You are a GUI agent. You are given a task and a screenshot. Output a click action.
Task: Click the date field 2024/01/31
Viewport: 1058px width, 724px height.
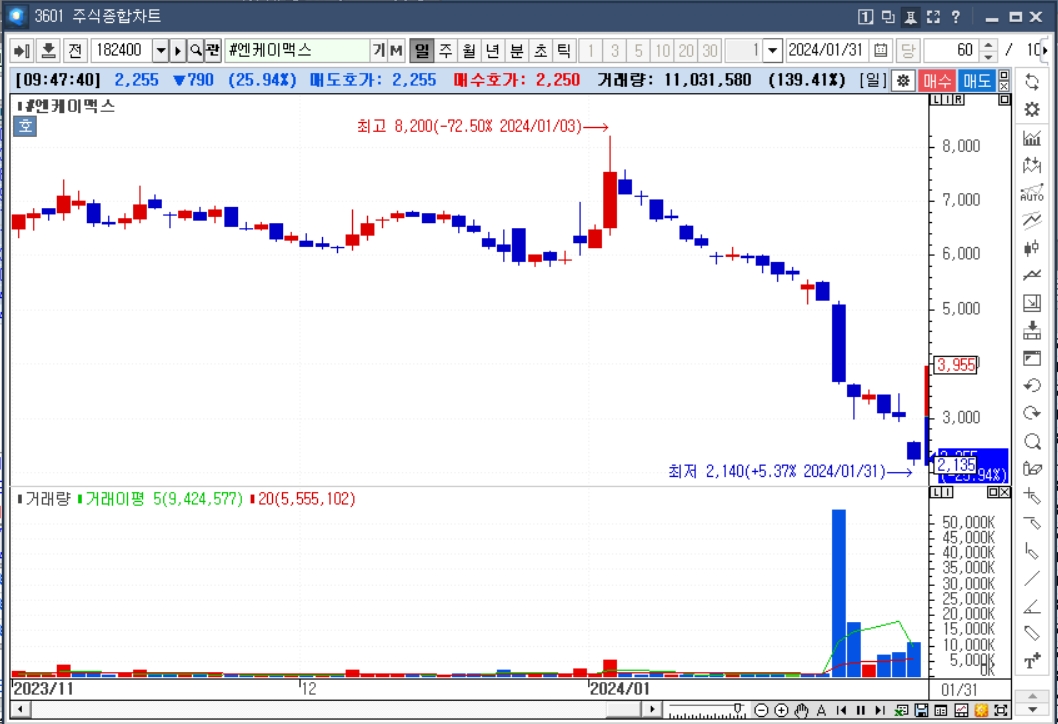827,50
